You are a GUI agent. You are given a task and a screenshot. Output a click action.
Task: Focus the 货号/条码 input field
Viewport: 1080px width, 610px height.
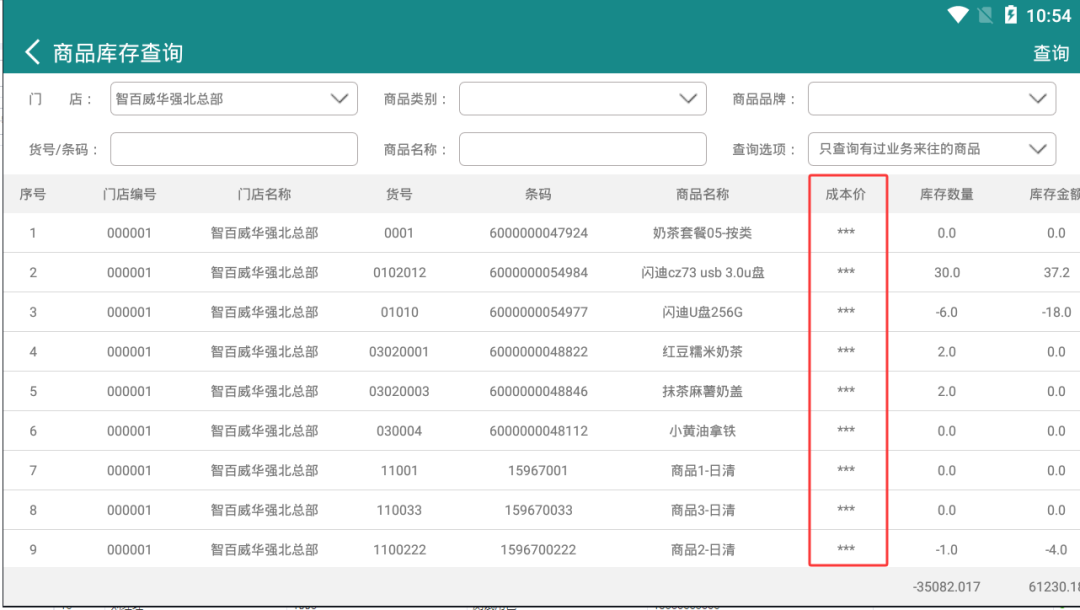click(234, 149)
